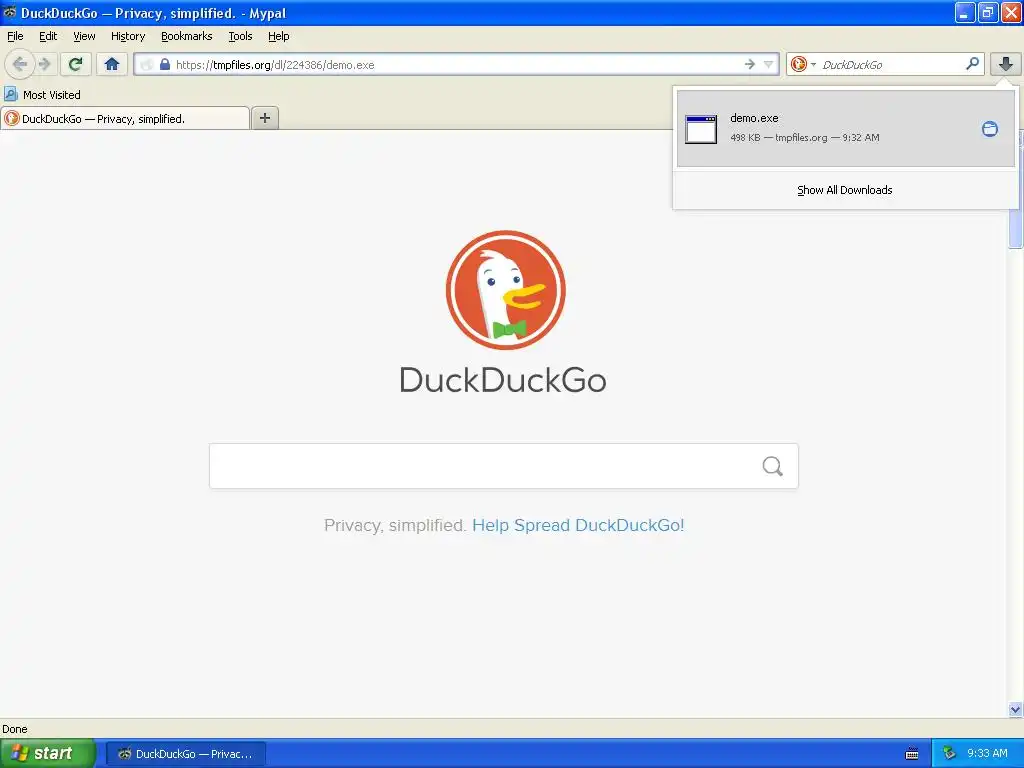Viewport: 1024px width, 768px height.
Task: Open the Tools menu
Action: 240,36
